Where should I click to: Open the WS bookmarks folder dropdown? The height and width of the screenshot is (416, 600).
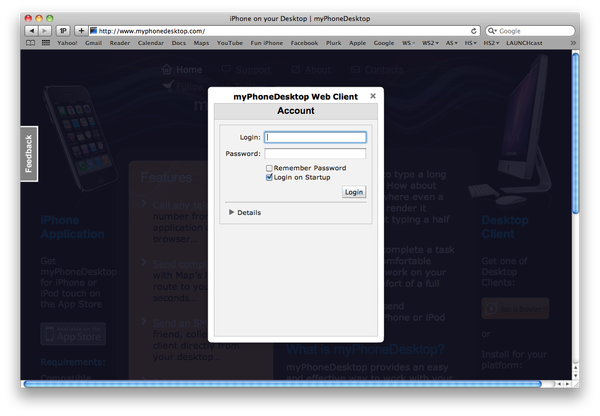(408, 43)
